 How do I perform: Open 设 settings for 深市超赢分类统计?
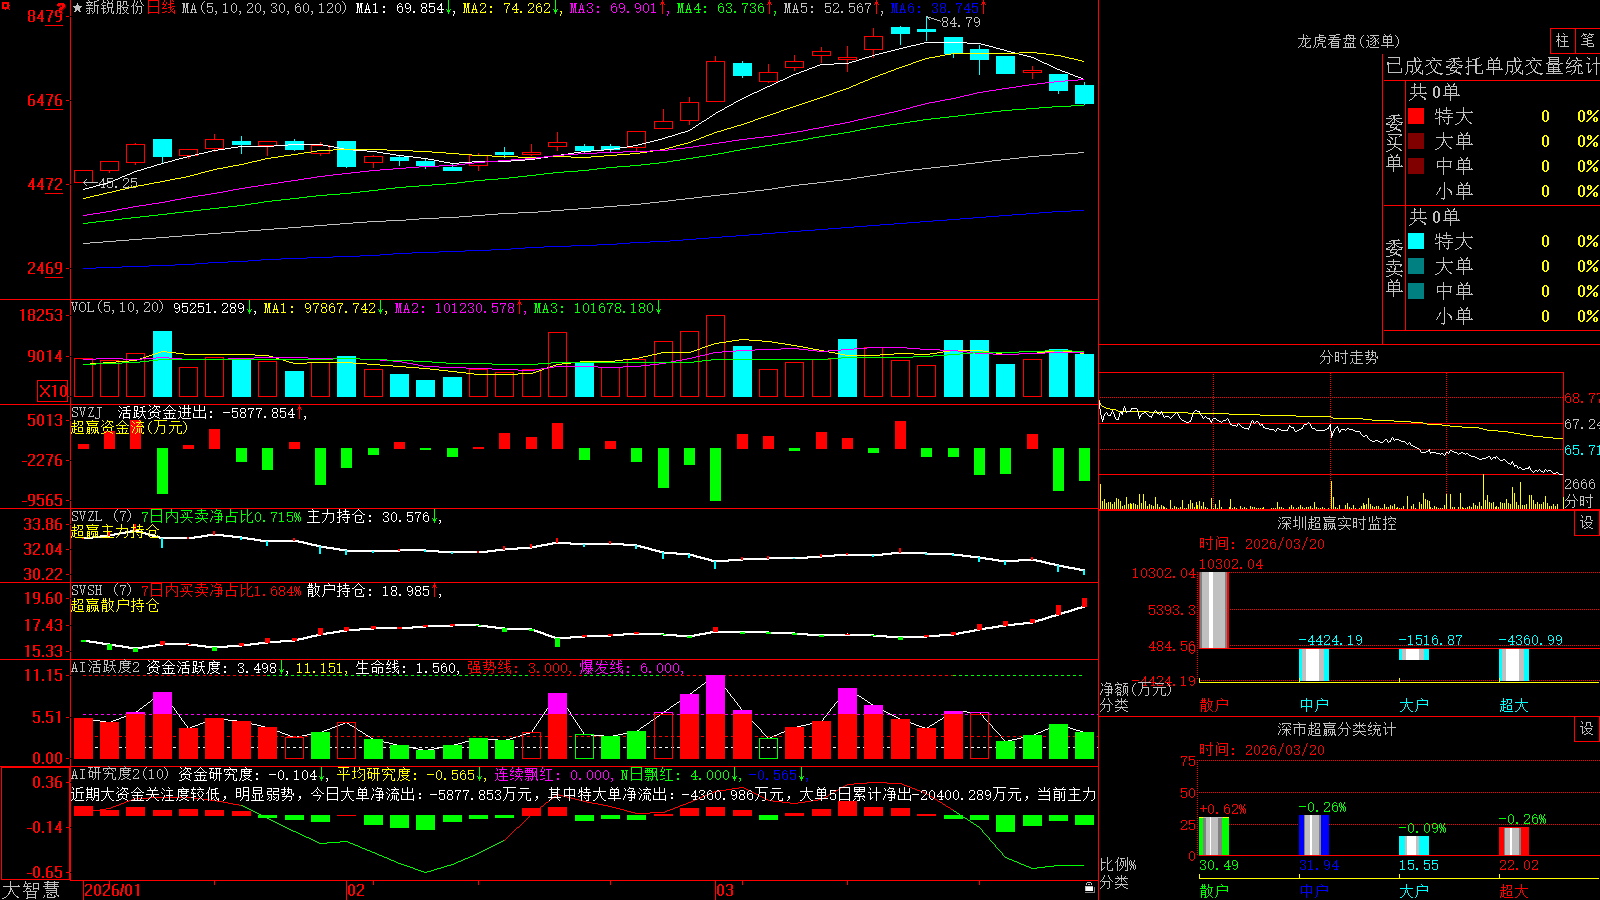tap(1586, 729)
